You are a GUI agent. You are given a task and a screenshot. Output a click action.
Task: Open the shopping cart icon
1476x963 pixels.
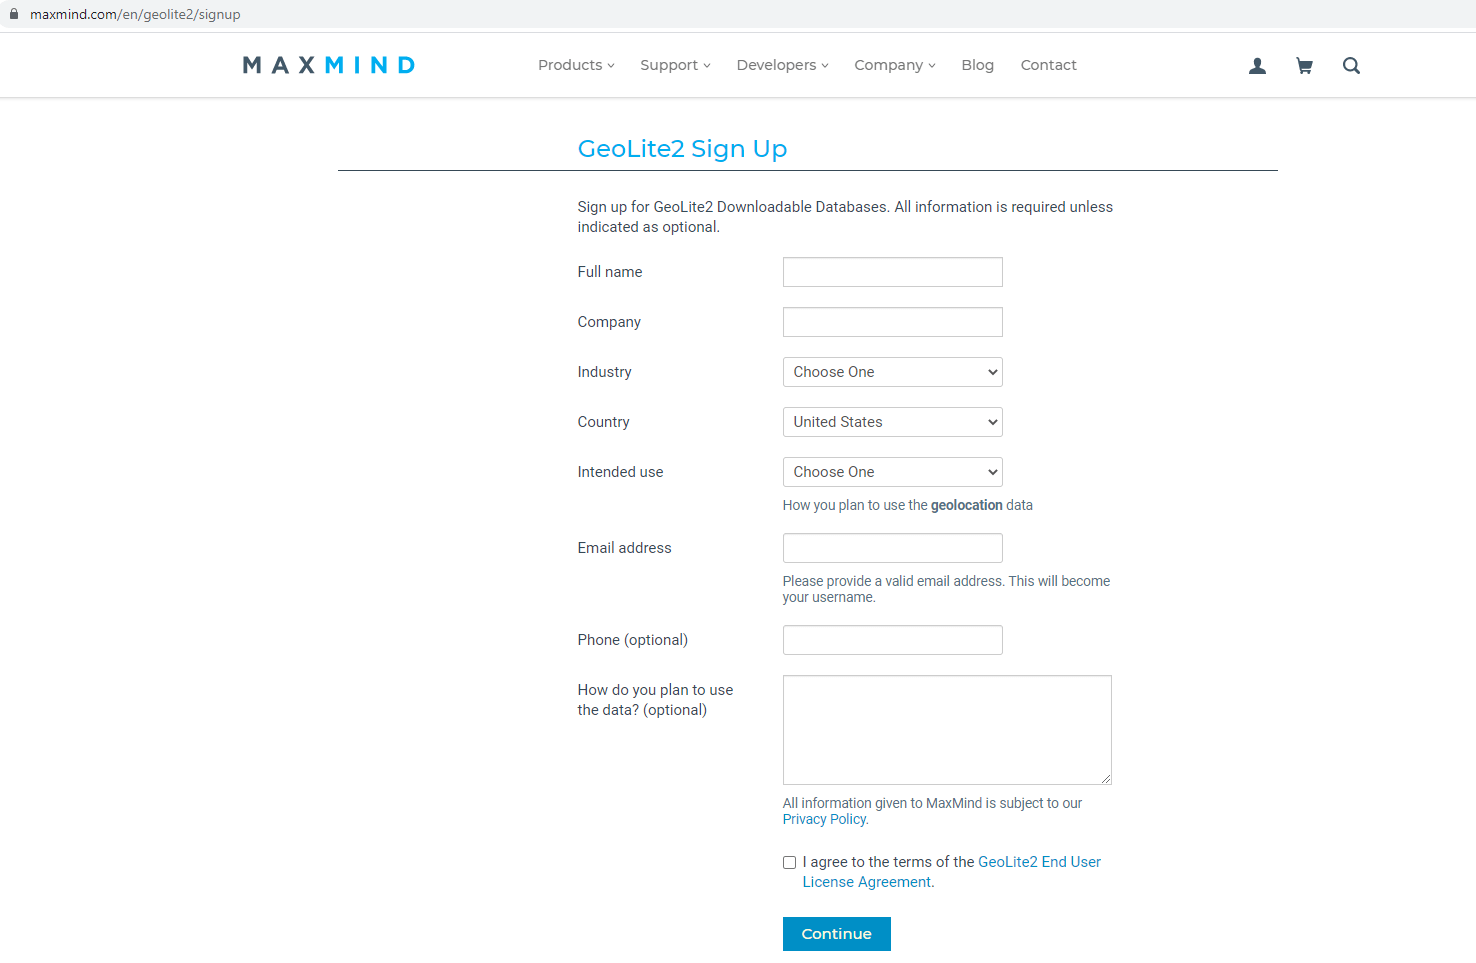point(1304,65)
